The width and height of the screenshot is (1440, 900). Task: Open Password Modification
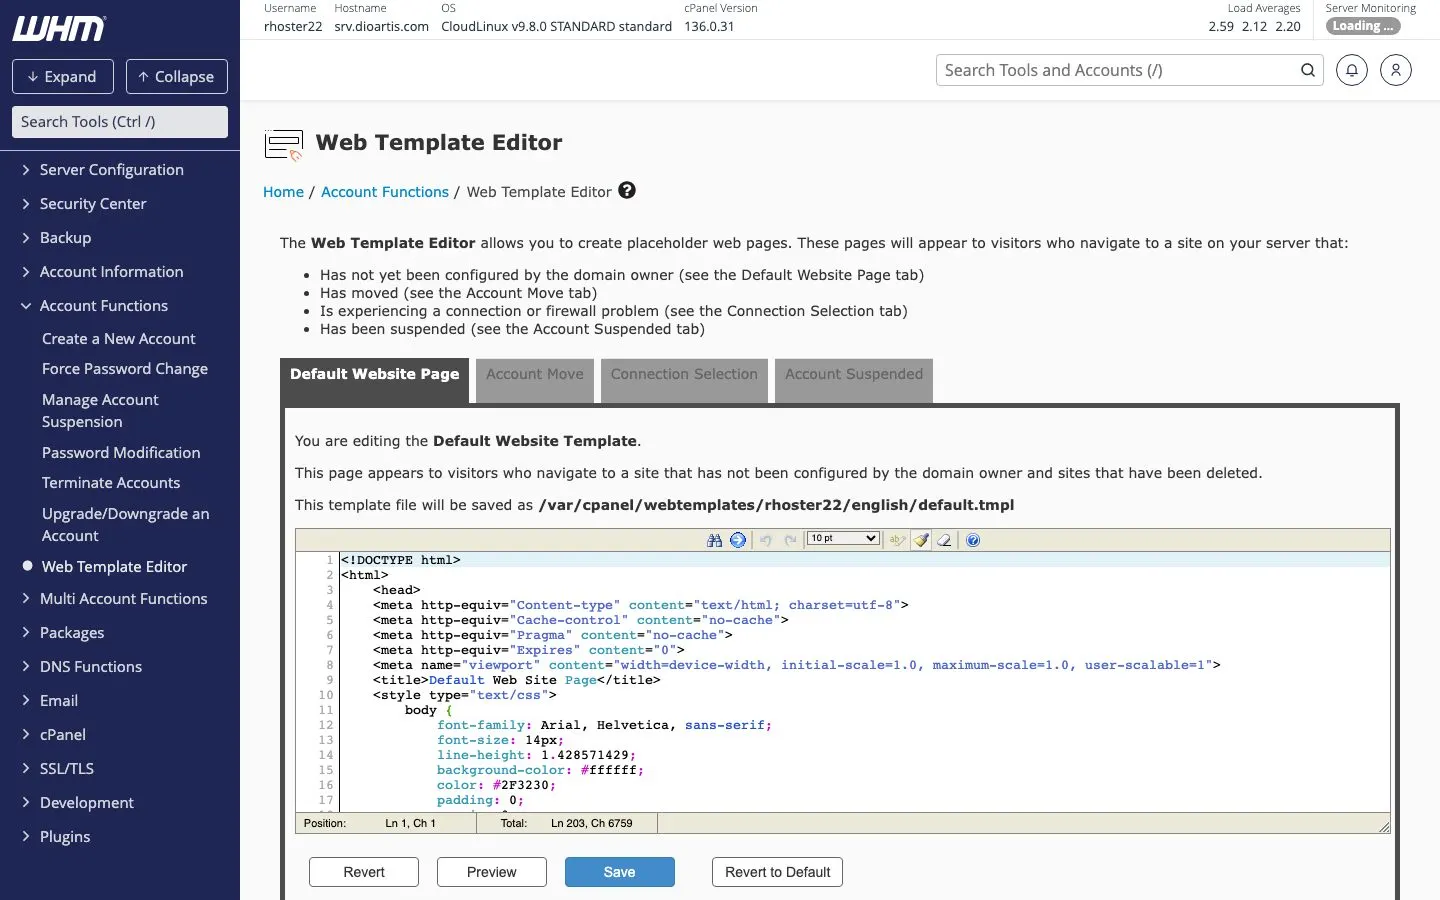pyautogui.click(x=121, y=453)
